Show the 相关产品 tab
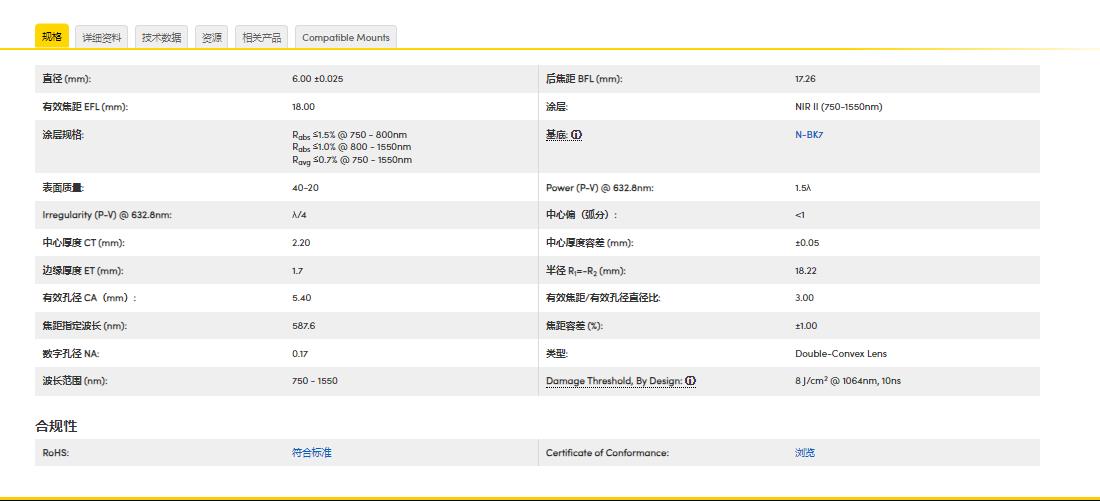 click(x=262, y=38)
